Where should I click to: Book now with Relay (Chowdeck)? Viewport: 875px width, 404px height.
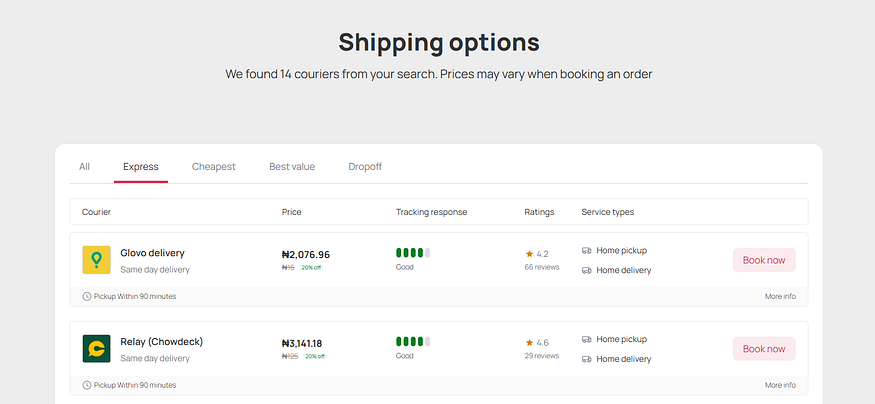(764, 348)
